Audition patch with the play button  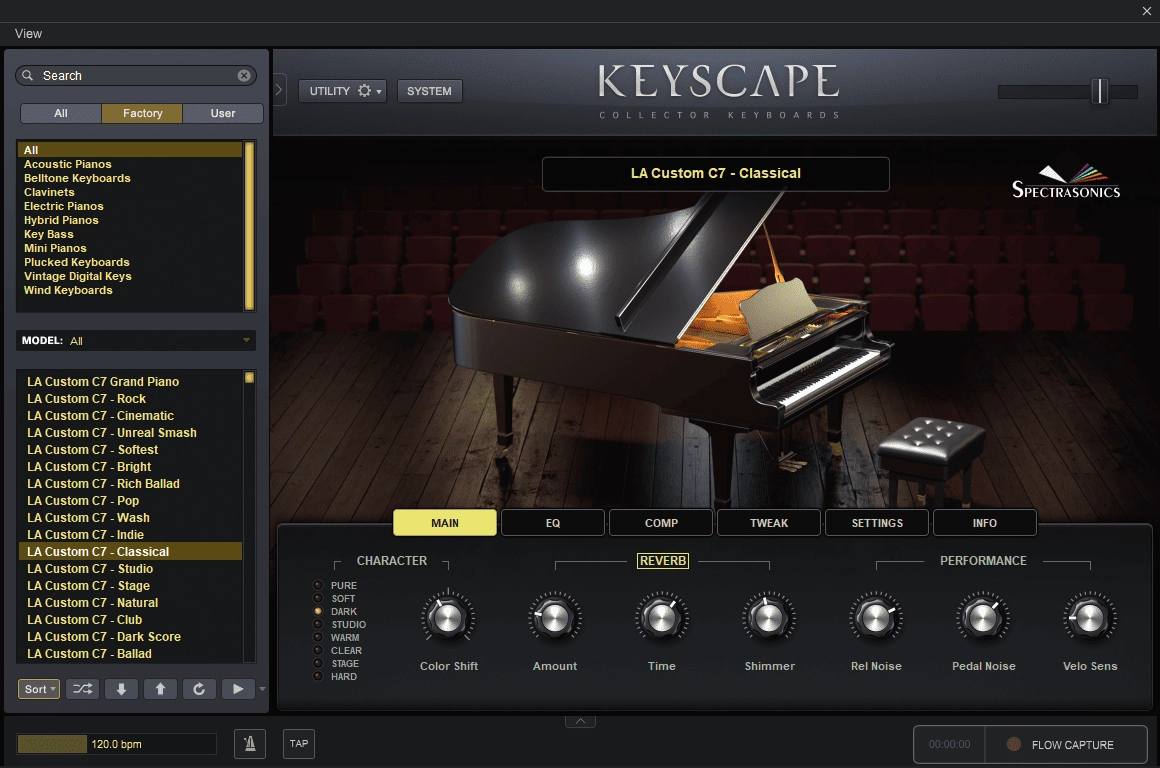tap(237, 689)
